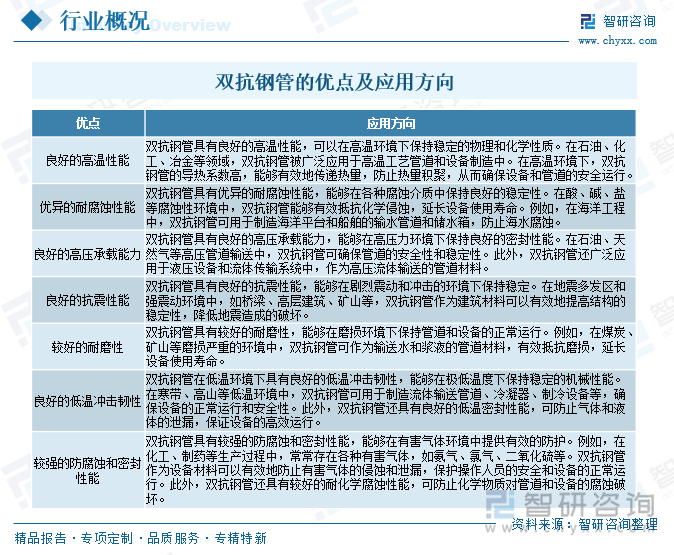Click the description starting 双抗钢管具有较好的耐磨性
This screenshot has height=555, width=674.
[x=390, y=347]
